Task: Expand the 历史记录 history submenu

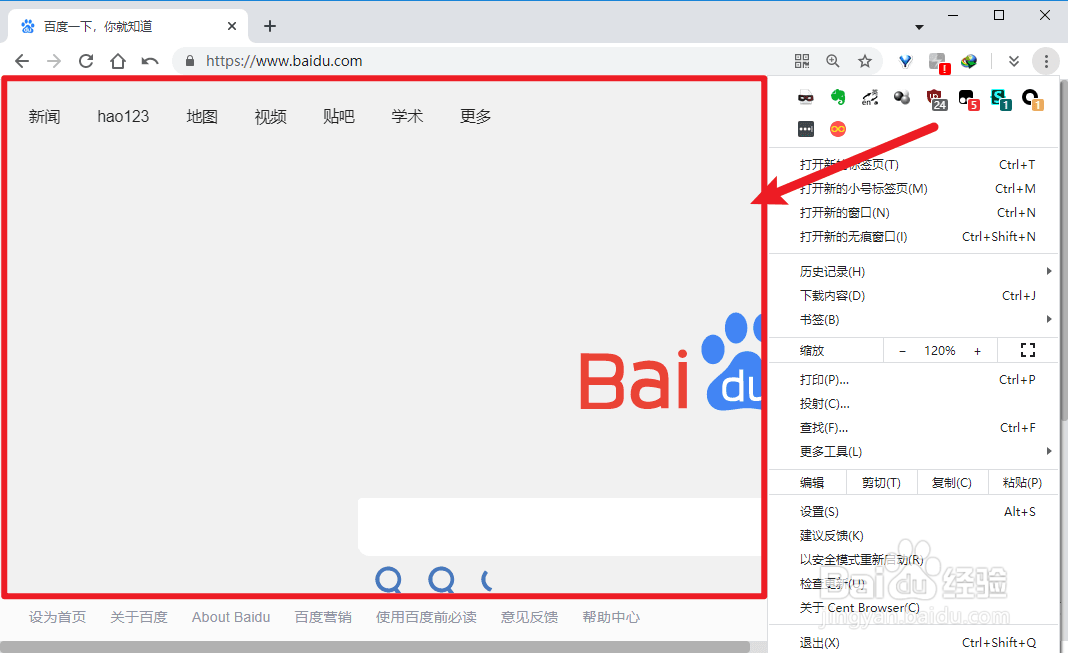Action: [833, 271]
